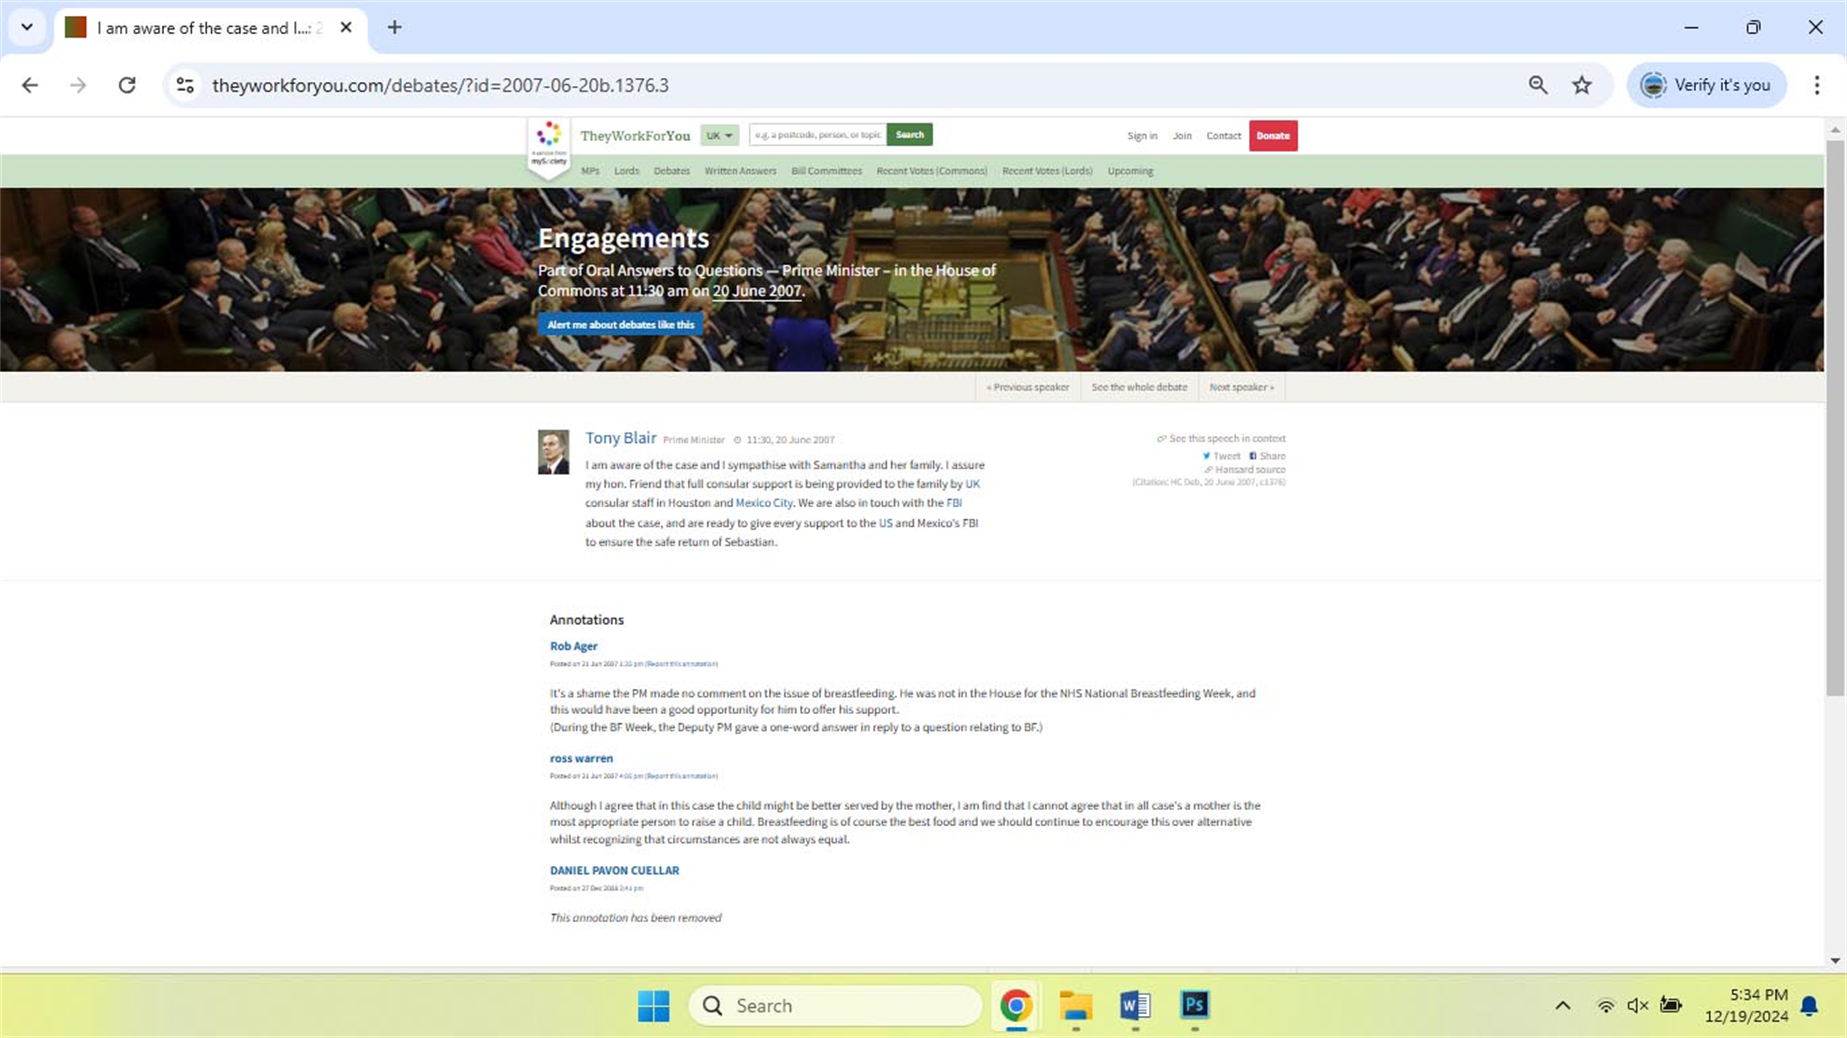Viewport: 1847px width, 1038px height.
Task: Click the red Donate button
Action: [x=1272, y=135]
